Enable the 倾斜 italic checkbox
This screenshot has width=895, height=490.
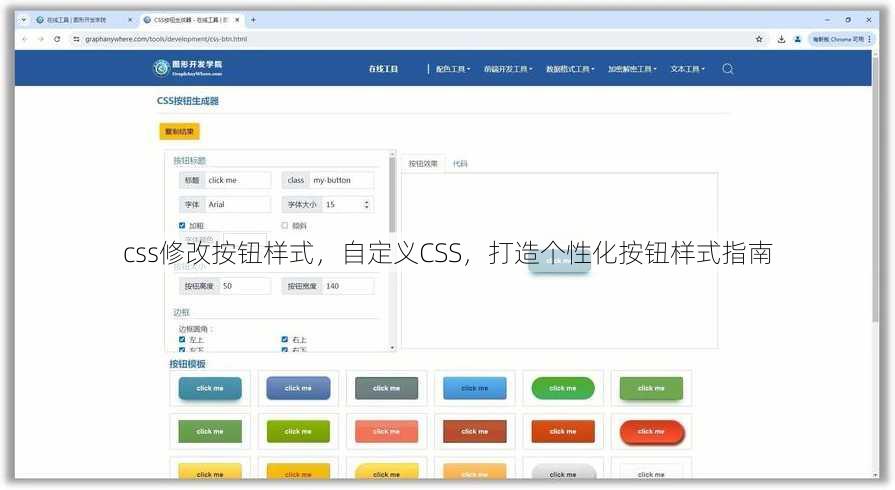pos(284,226)
